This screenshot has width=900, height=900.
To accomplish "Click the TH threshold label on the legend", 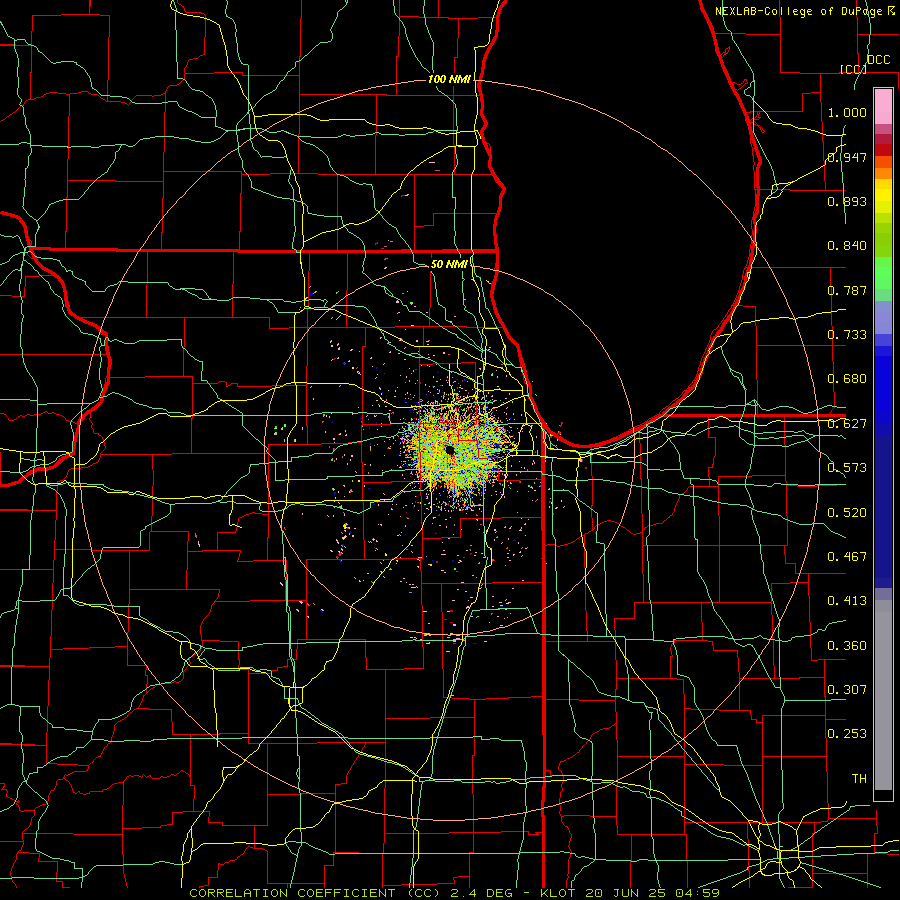I will [859, 779].
